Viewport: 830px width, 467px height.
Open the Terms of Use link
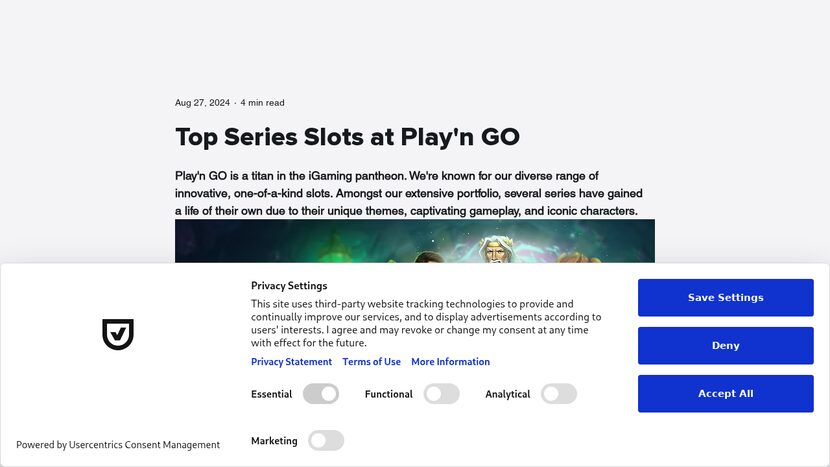[x=371, y=362]
